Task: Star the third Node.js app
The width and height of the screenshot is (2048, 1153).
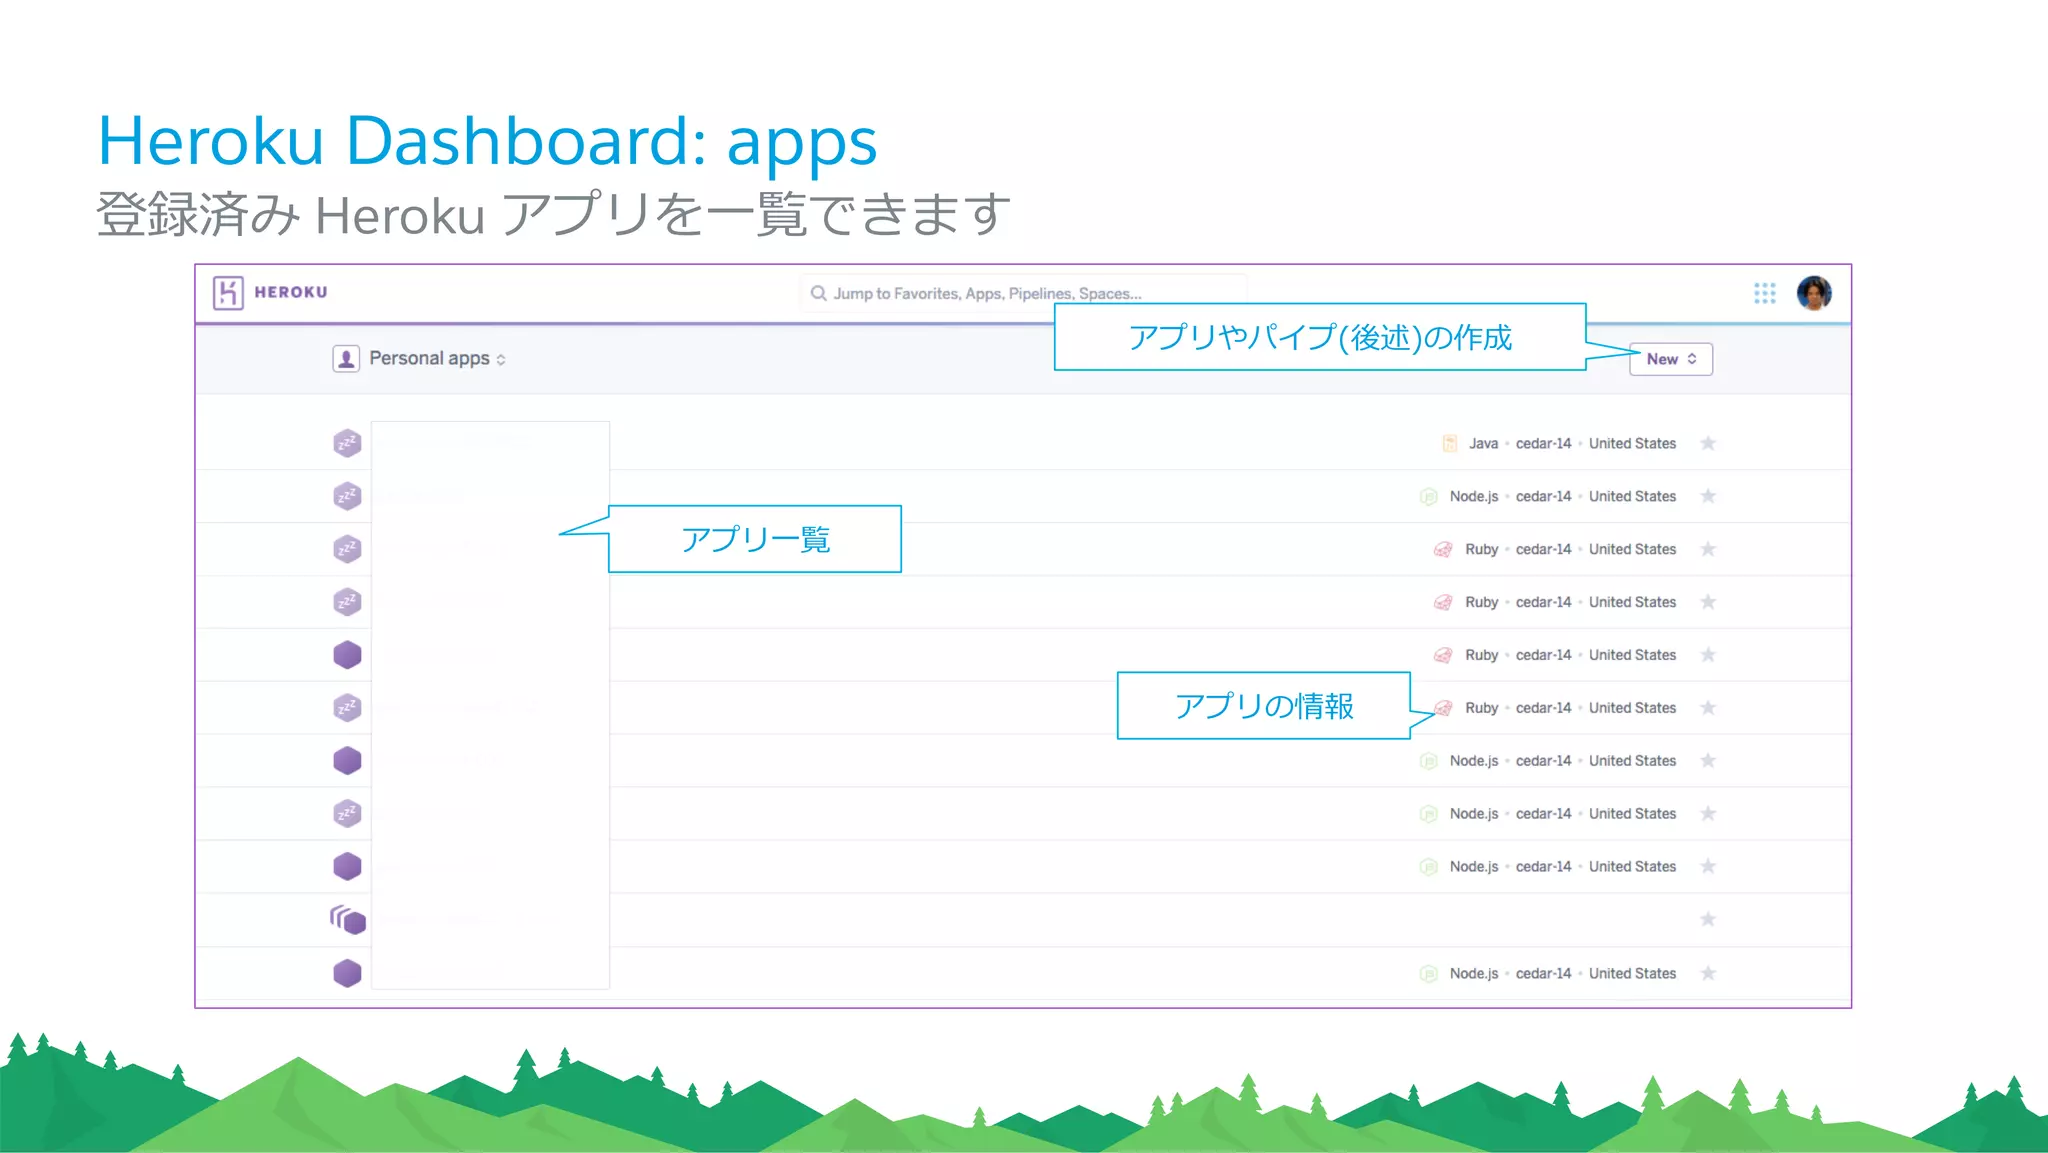Action: pyautogui.click(x=1708, y=814)
